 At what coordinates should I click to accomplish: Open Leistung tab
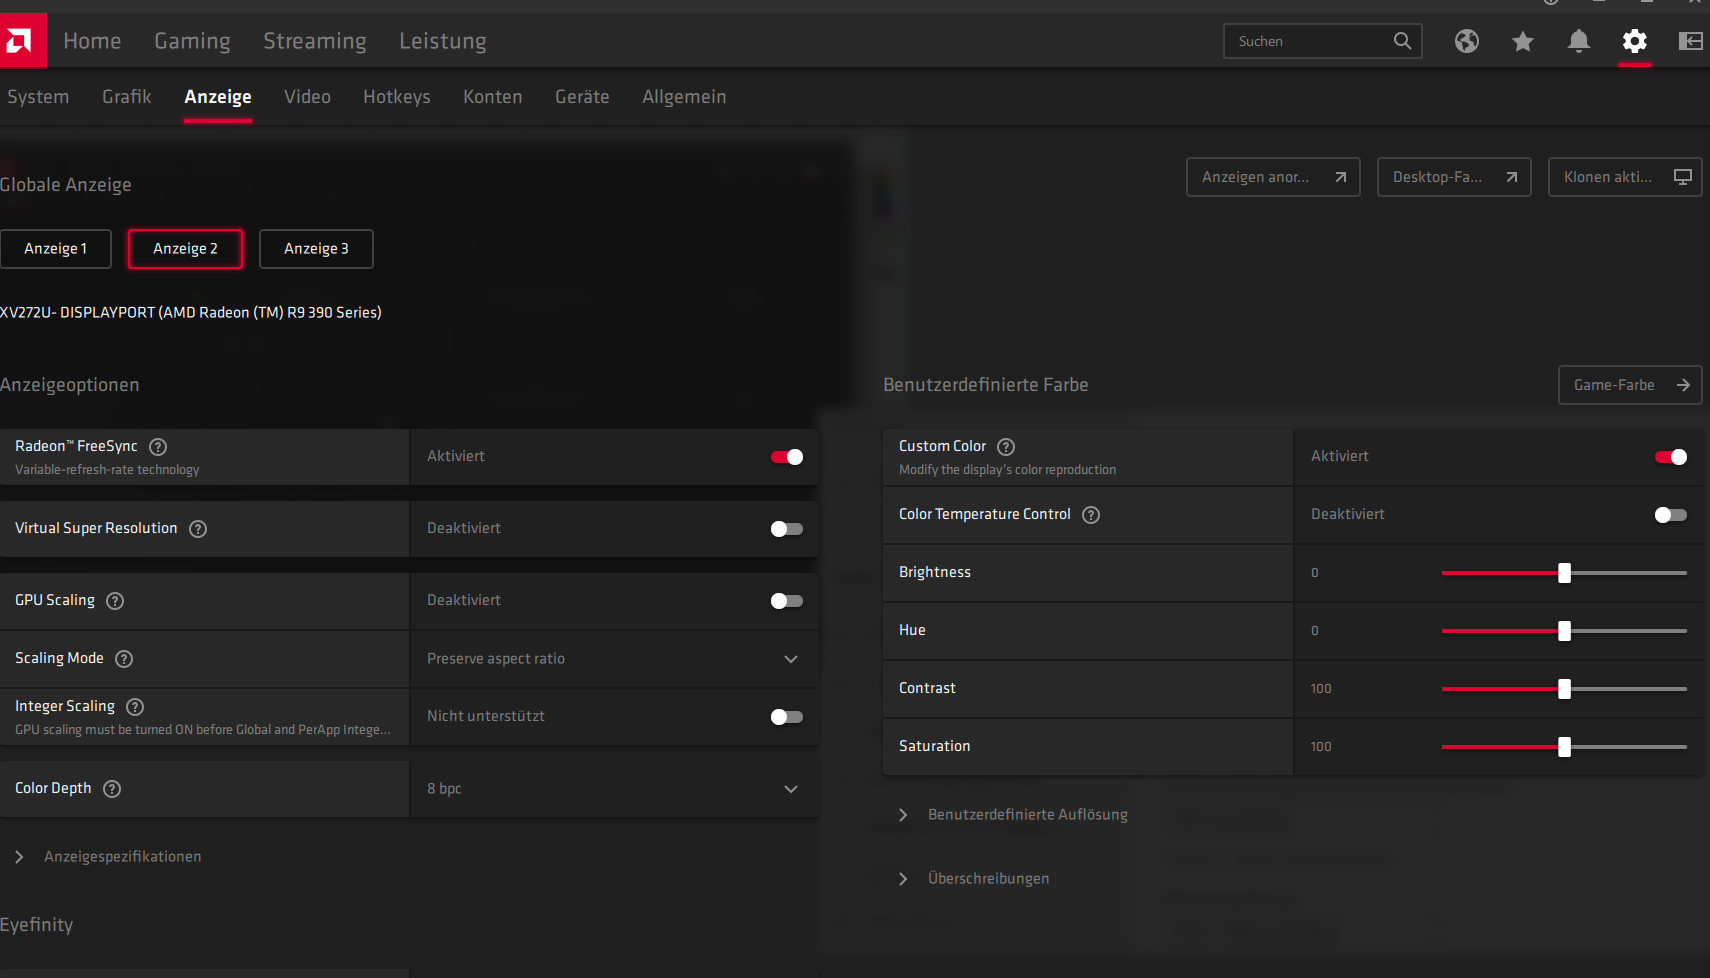tap(443, 41)
